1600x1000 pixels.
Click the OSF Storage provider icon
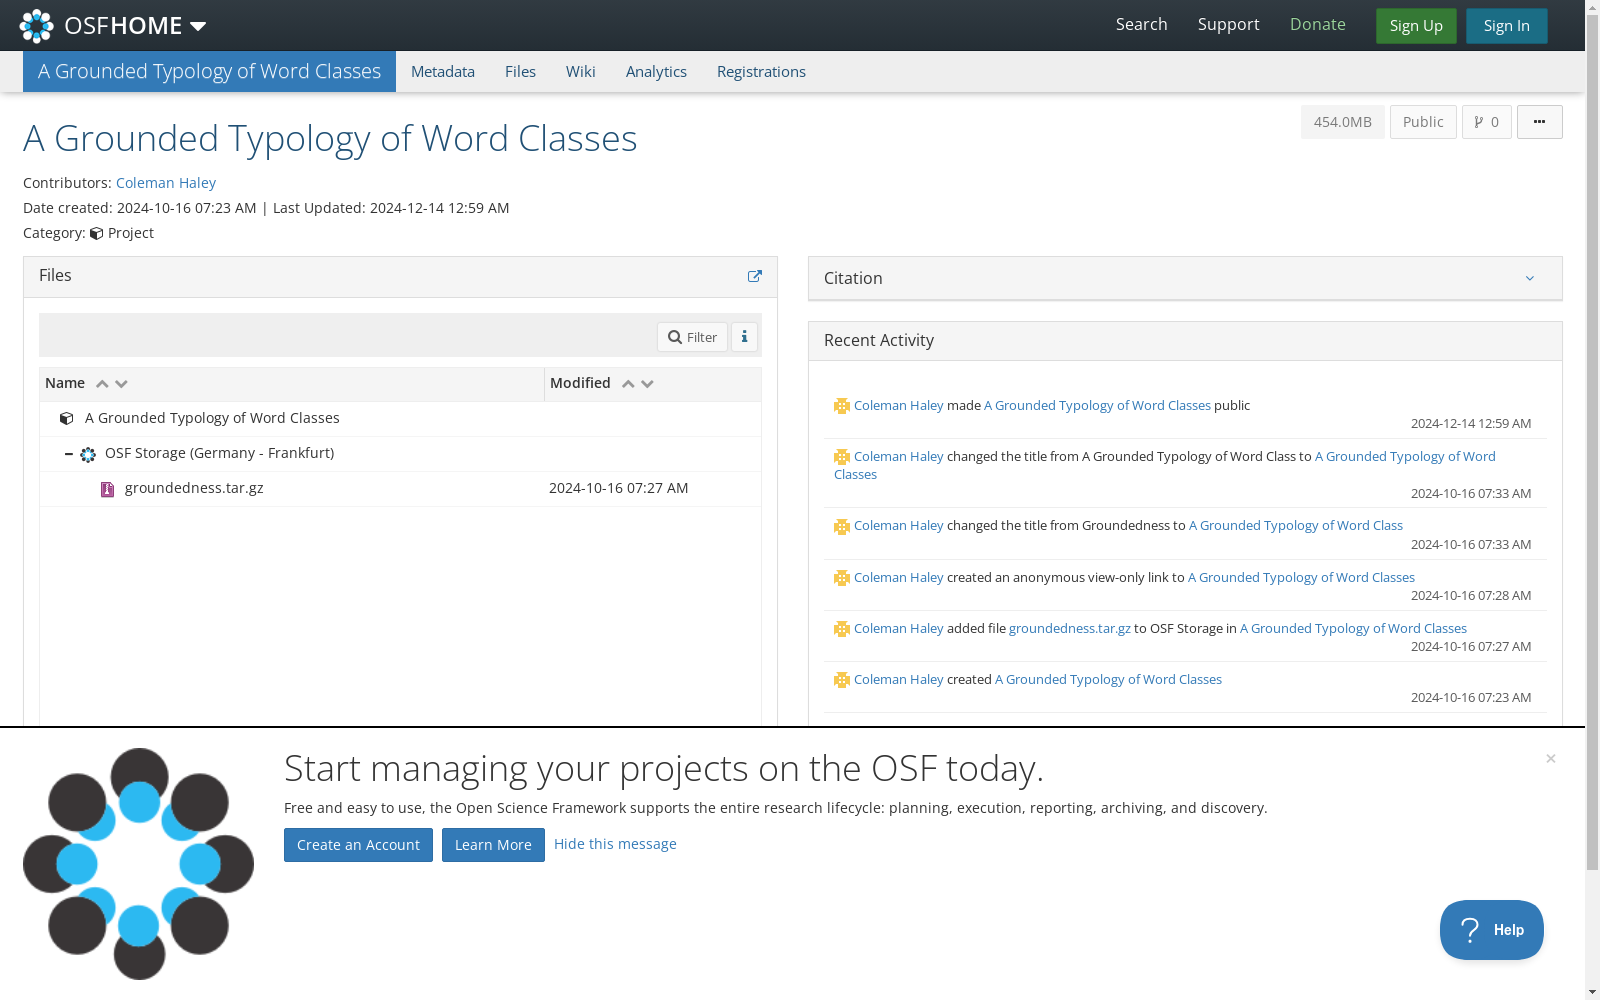(x=88, y=455)
